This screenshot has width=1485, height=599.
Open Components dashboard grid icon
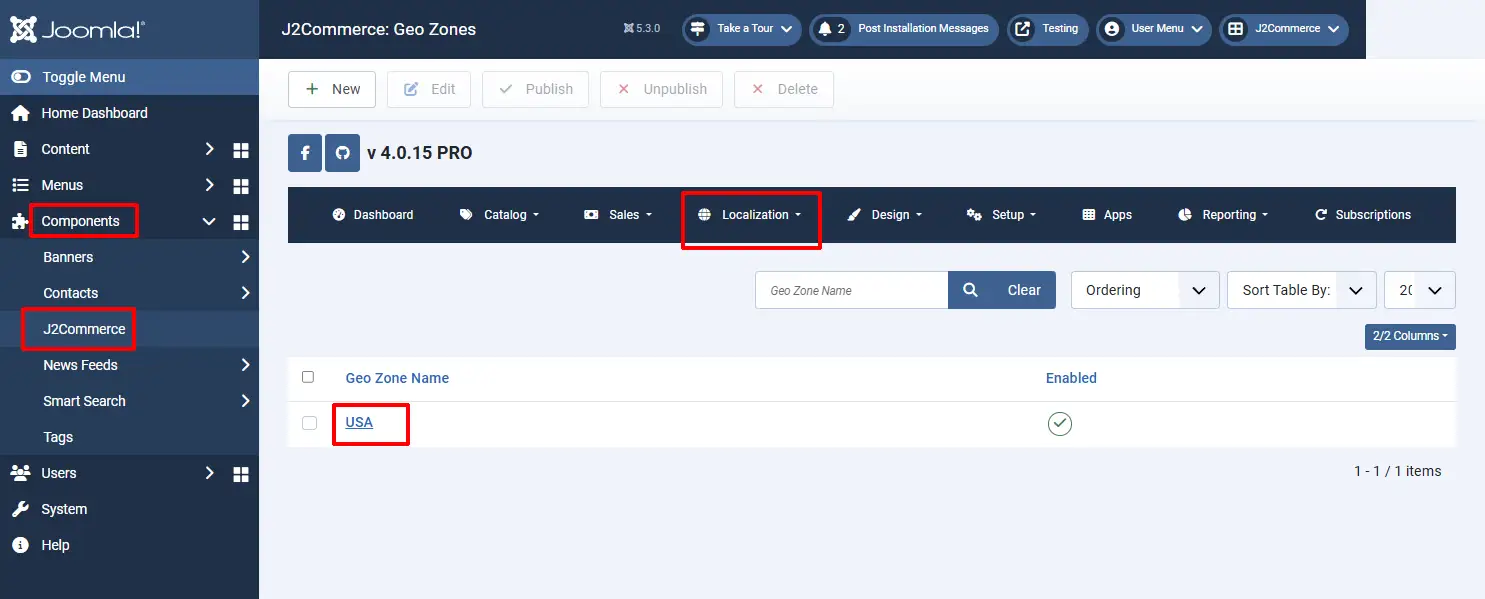pyautogui.click(x=240, y=221)
